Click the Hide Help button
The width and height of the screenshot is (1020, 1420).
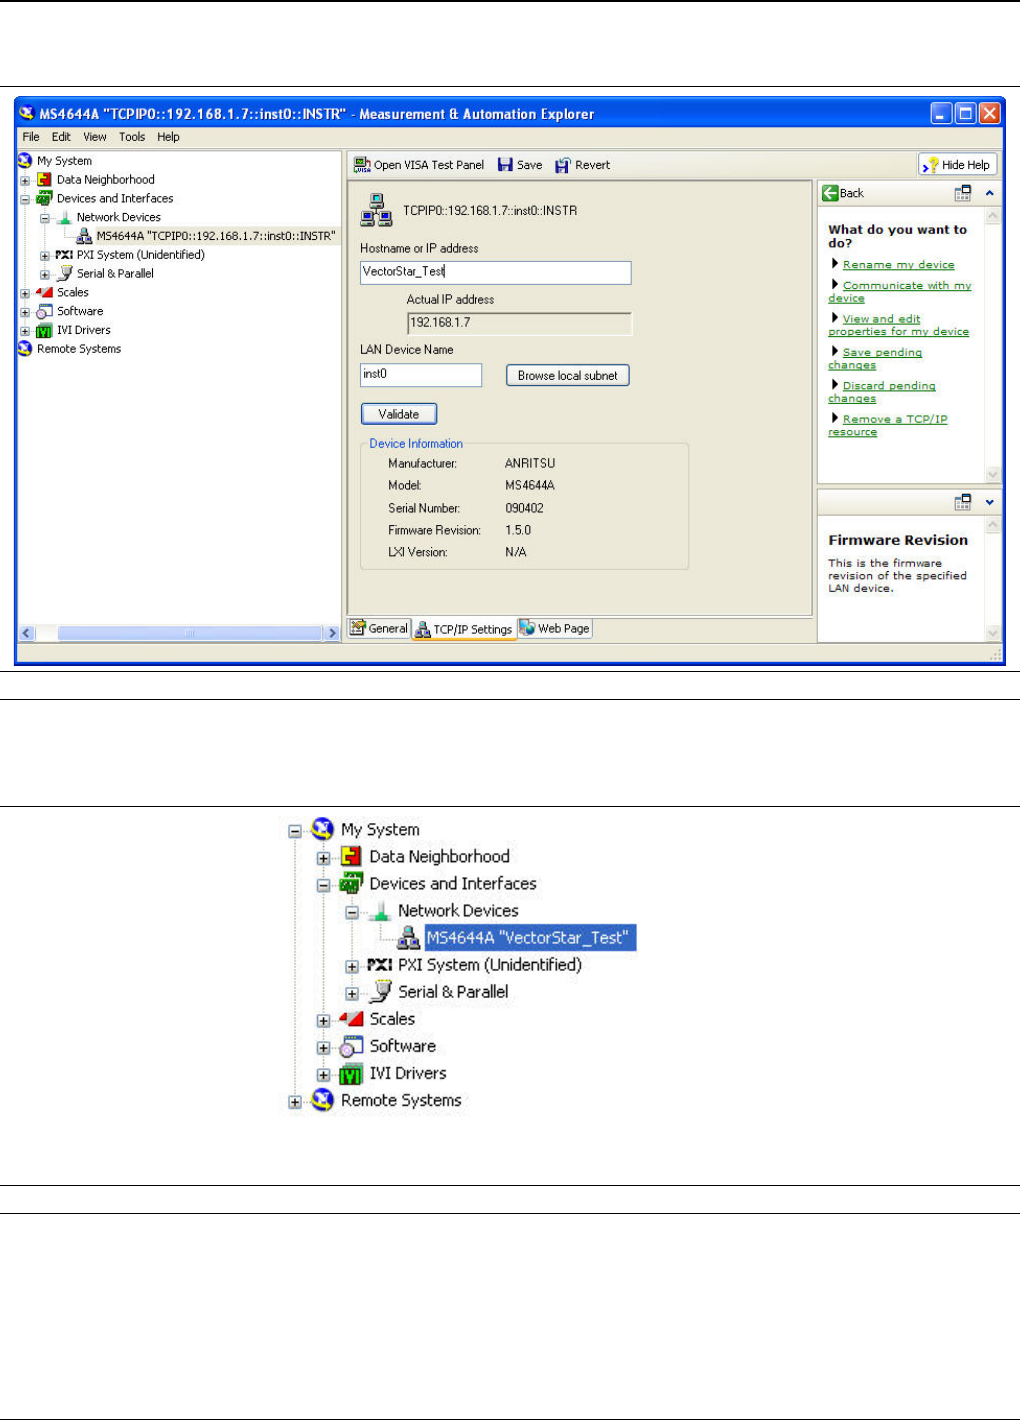tap(958, 165)
